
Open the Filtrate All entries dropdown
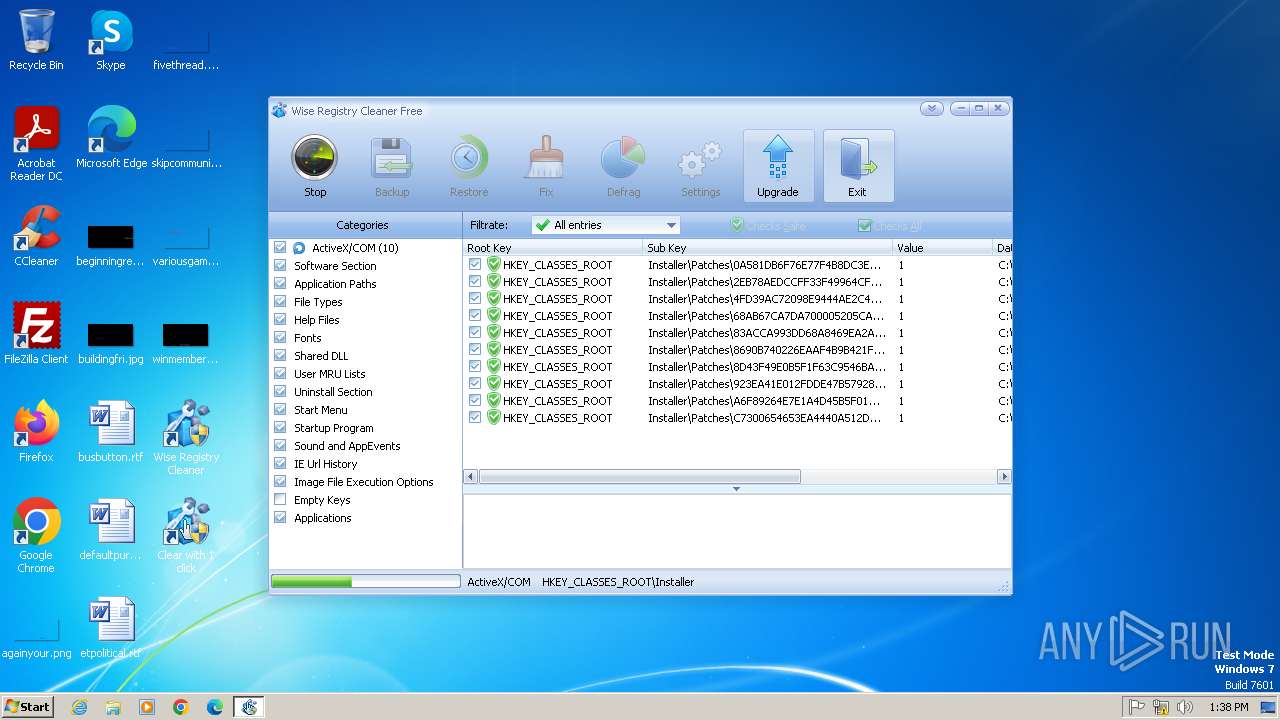coord(606,225)
